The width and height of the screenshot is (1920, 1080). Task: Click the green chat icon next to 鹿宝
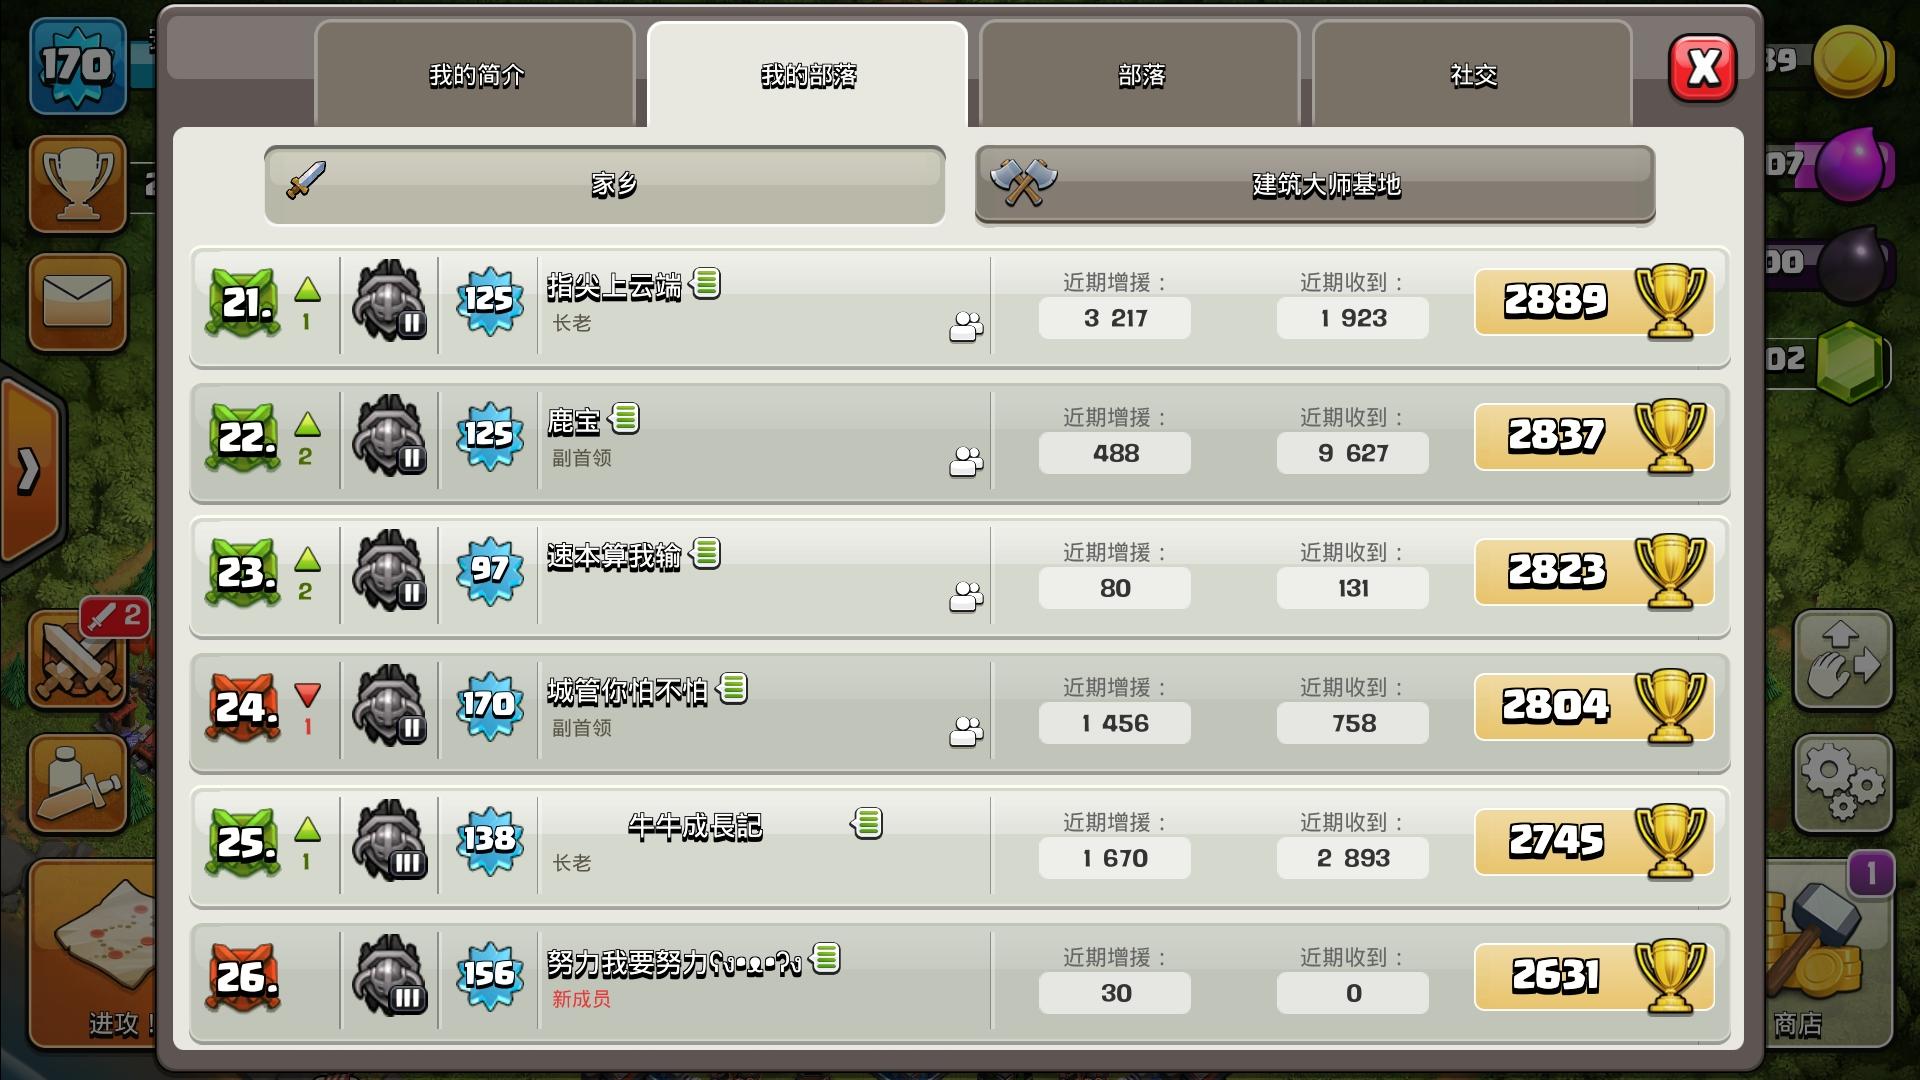tap(624, 418)
